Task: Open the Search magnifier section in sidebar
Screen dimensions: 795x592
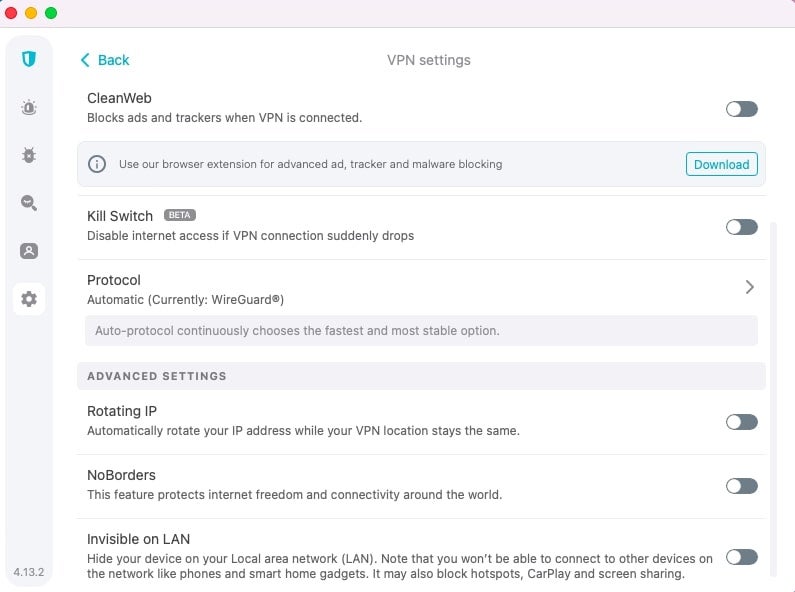Action: click(x=29, y=203)
